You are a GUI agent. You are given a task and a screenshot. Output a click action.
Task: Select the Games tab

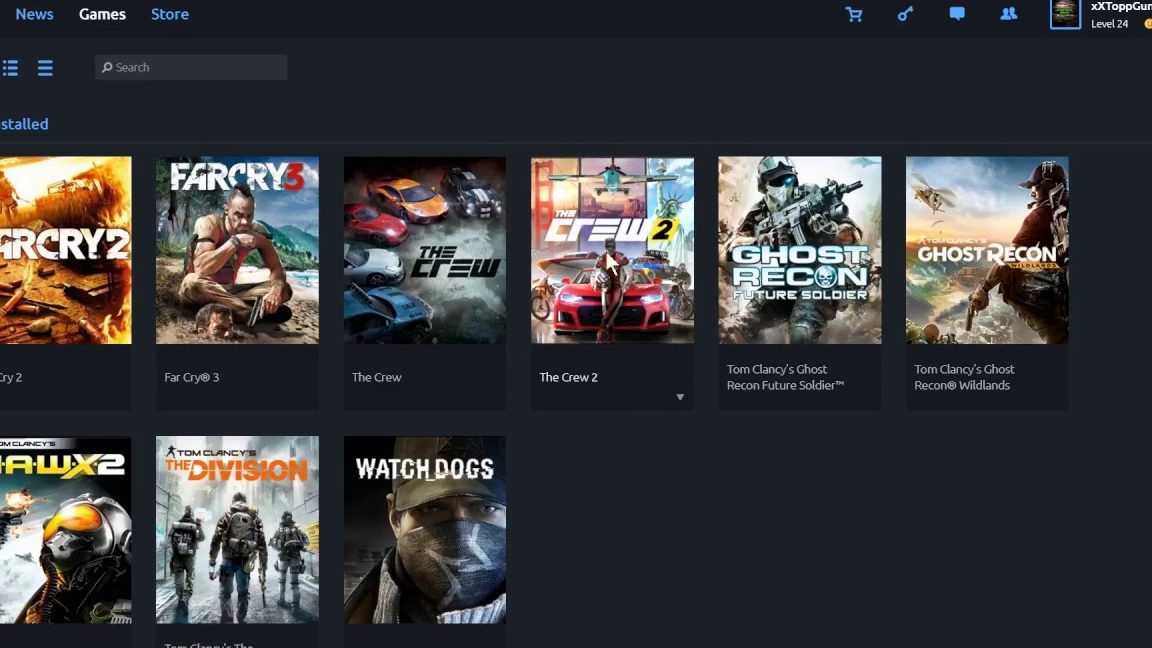click(102, 14)
